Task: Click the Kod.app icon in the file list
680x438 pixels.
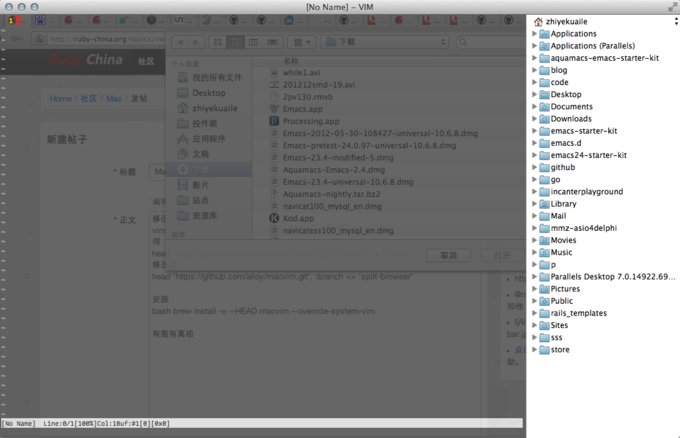Action: tap(274, 218)
